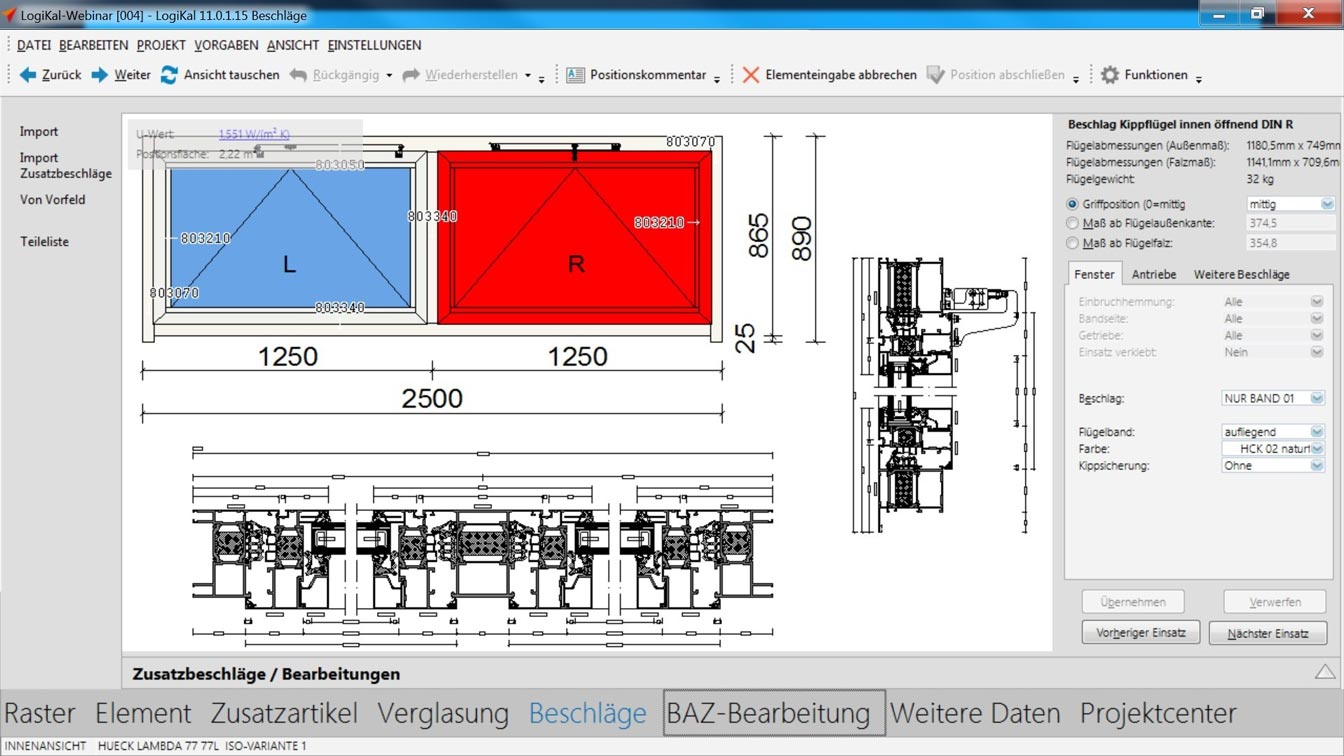Click the red X Elementeingabe abbrechen icon
The width and height of the screenshot is (1344, 756).
coord(751,75)
